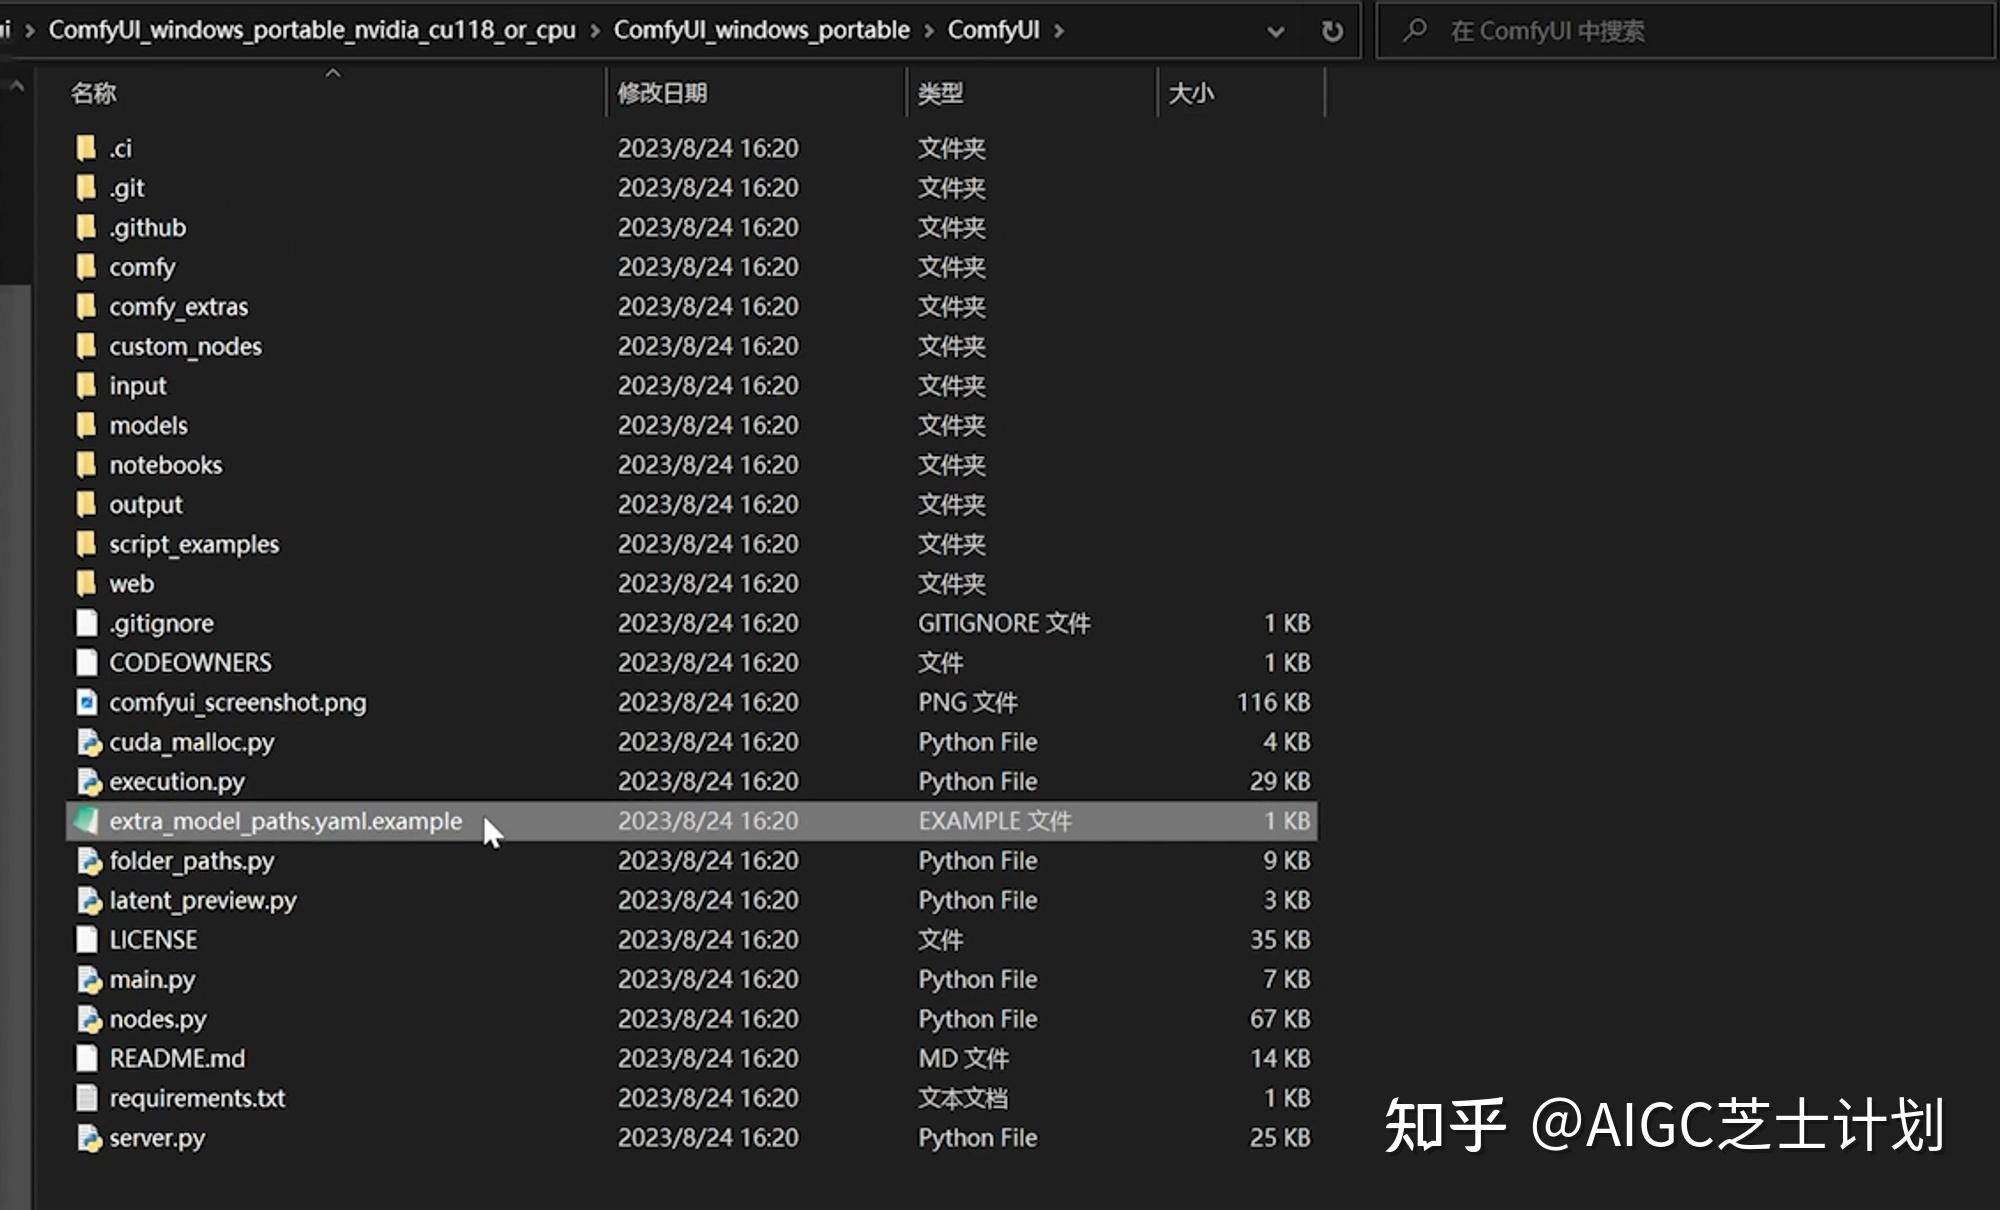Select the custom_nodes folder name
This screenshot has height=1210, width=2000.
click(x=186, y=346)
